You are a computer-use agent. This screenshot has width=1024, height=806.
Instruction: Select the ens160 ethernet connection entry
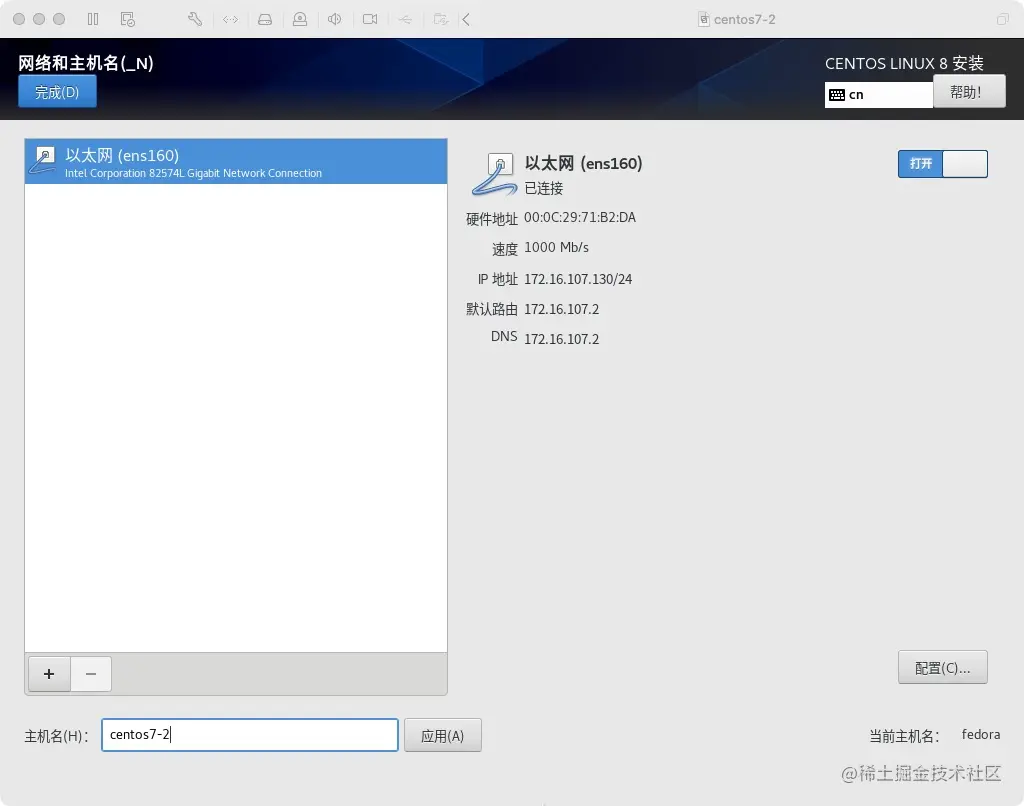[235, 162]
